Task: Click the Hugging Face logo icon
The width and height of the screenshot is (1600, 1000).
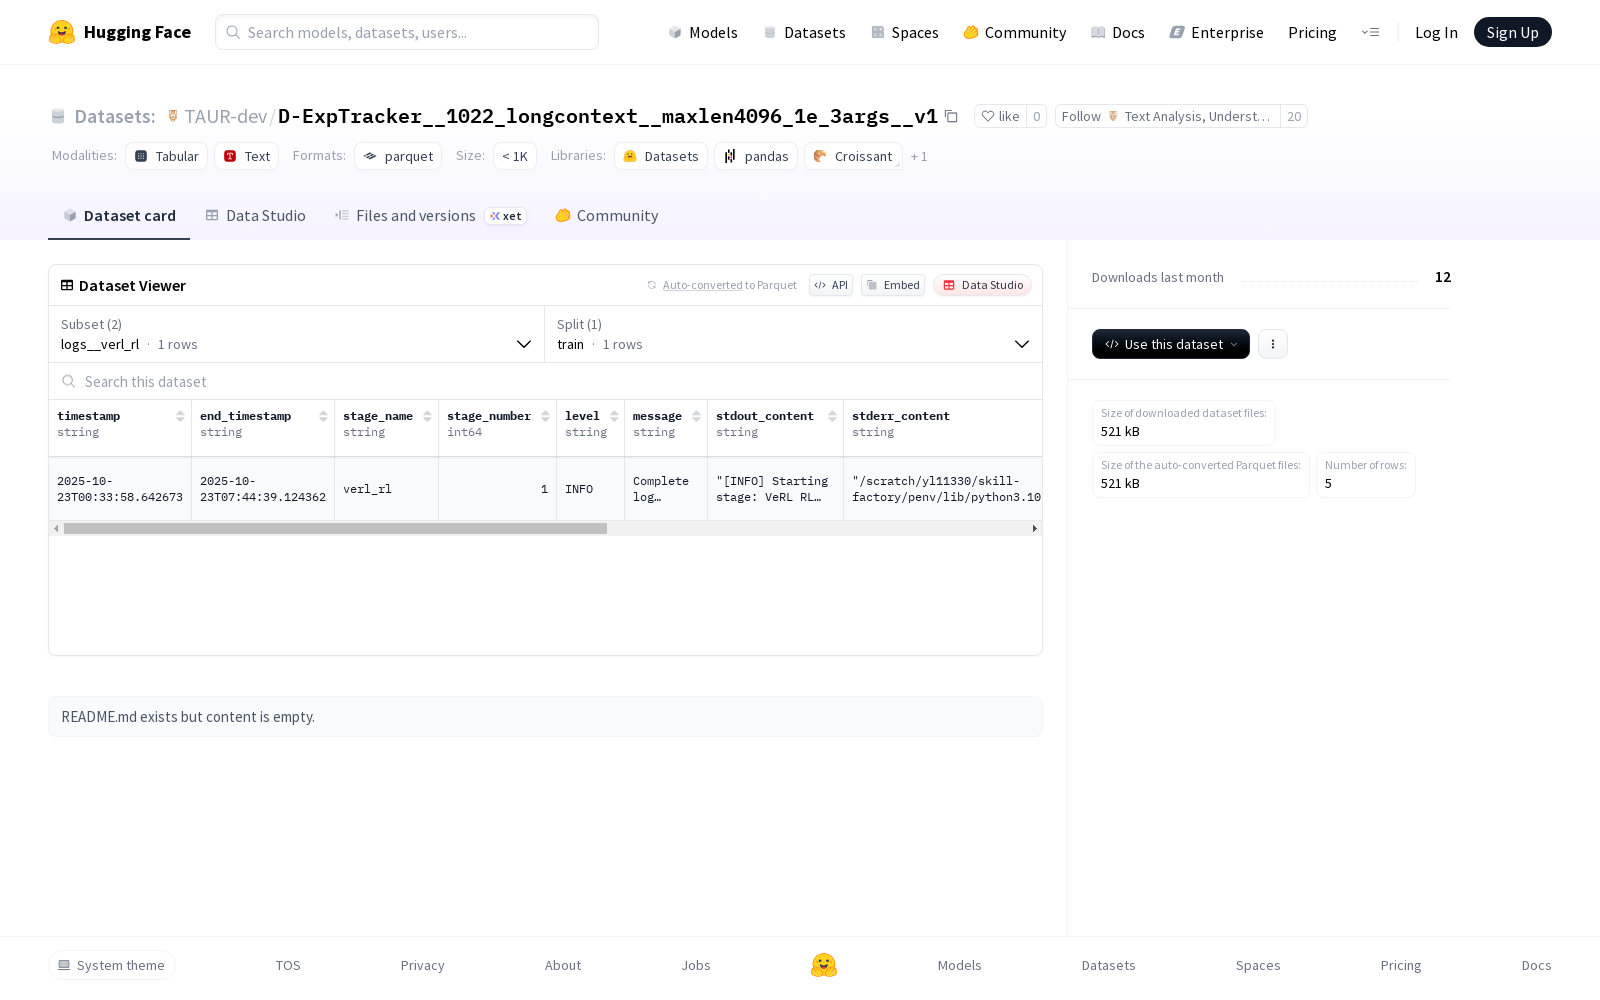Action: tap(62, 32)
